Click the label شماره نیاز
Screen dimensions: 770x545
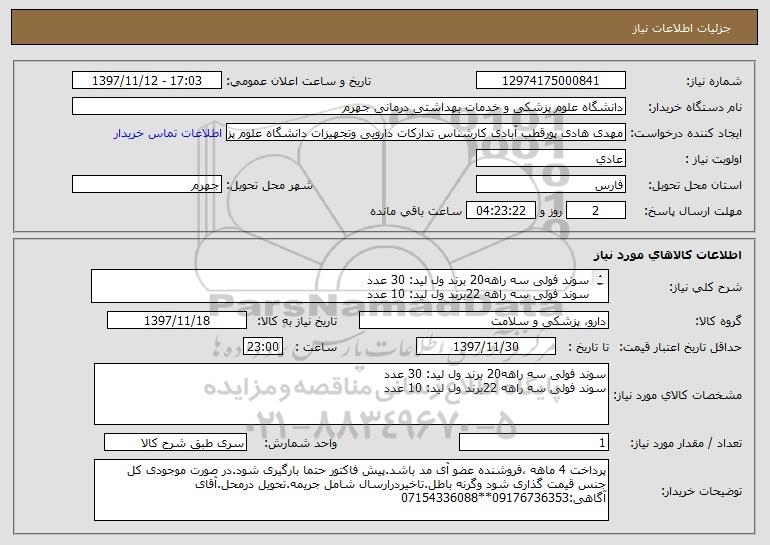coord(714,81)
